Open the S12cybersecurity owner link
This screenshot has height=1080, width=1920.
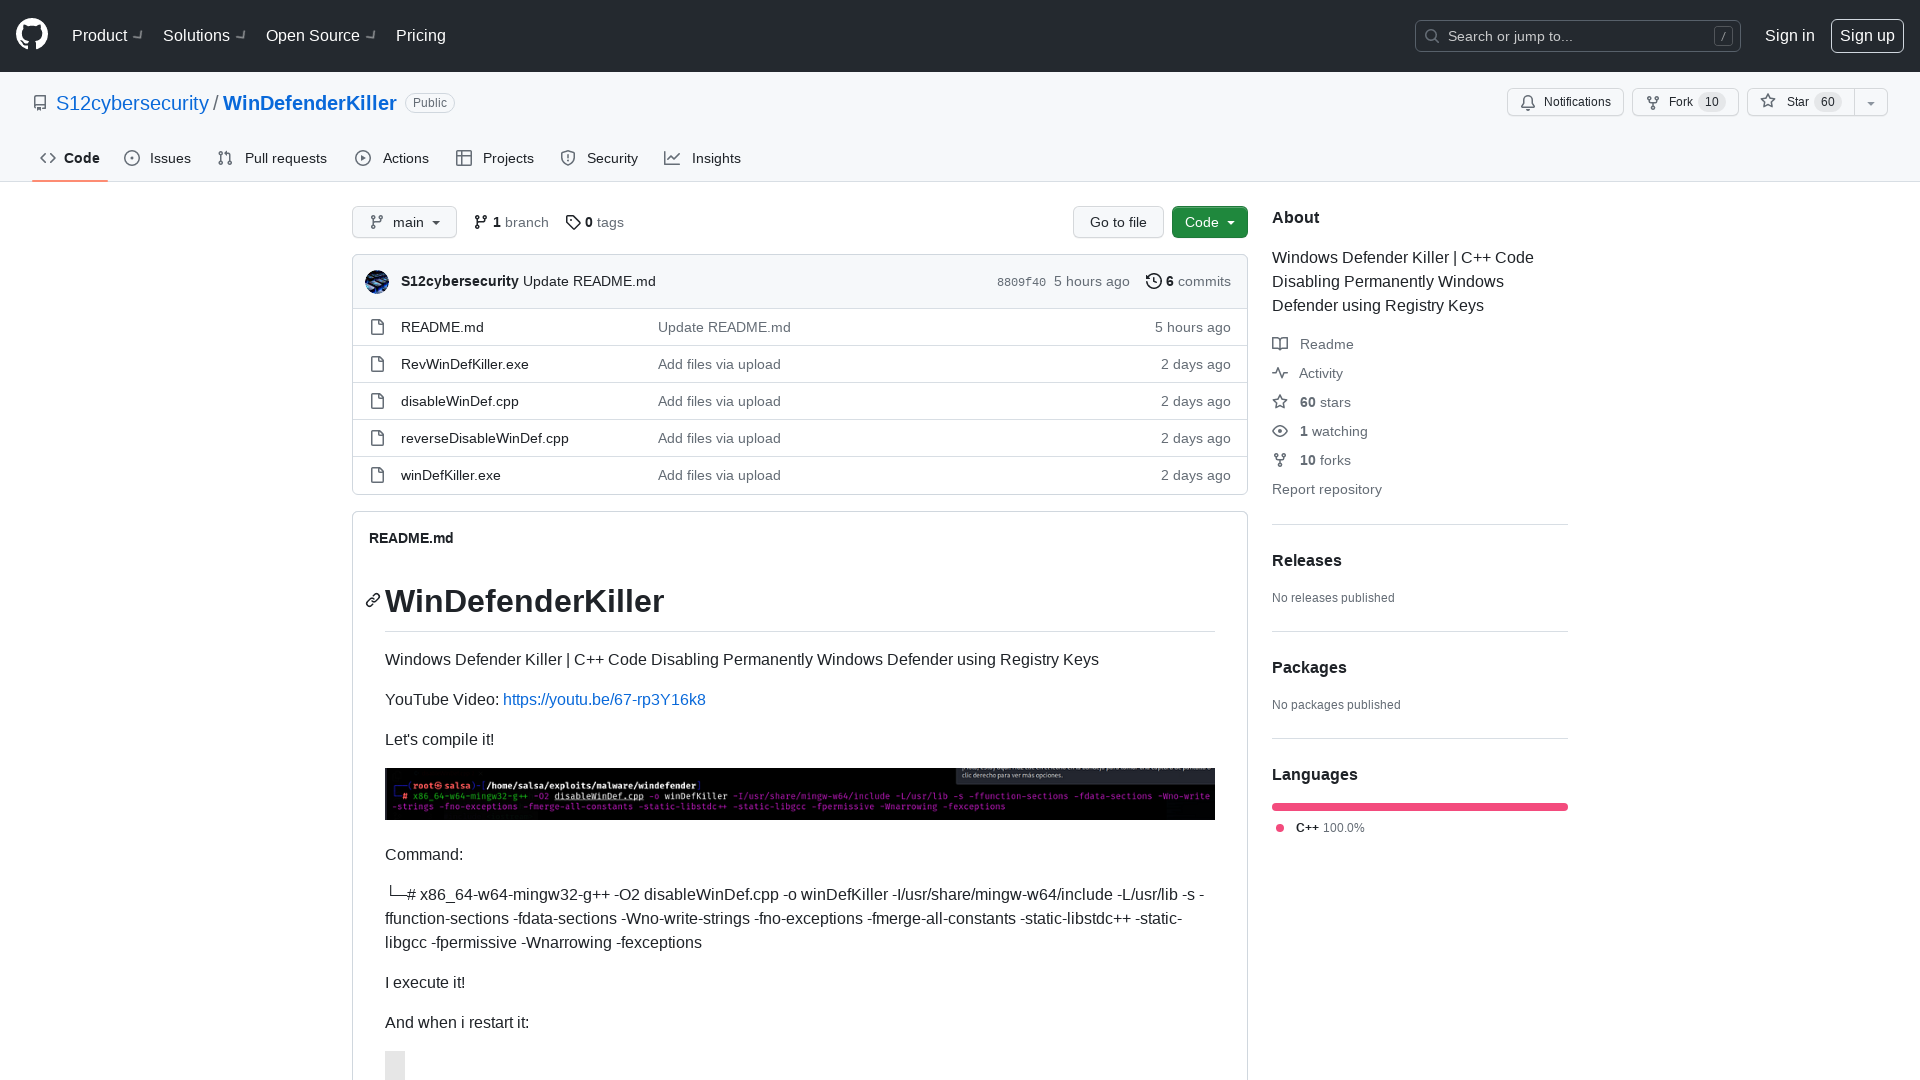click(132, 103)
